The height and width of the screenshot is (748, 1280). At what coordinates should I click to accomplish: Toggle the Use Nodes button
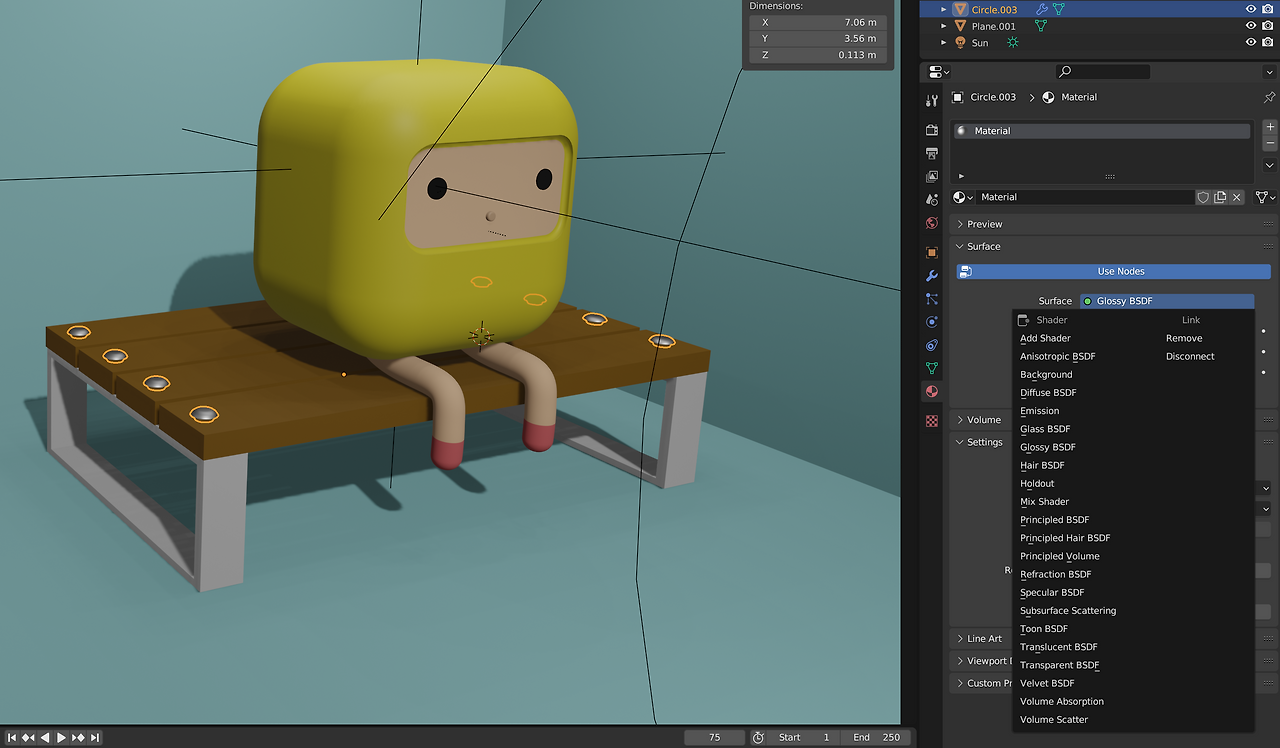pos(1113,271)
